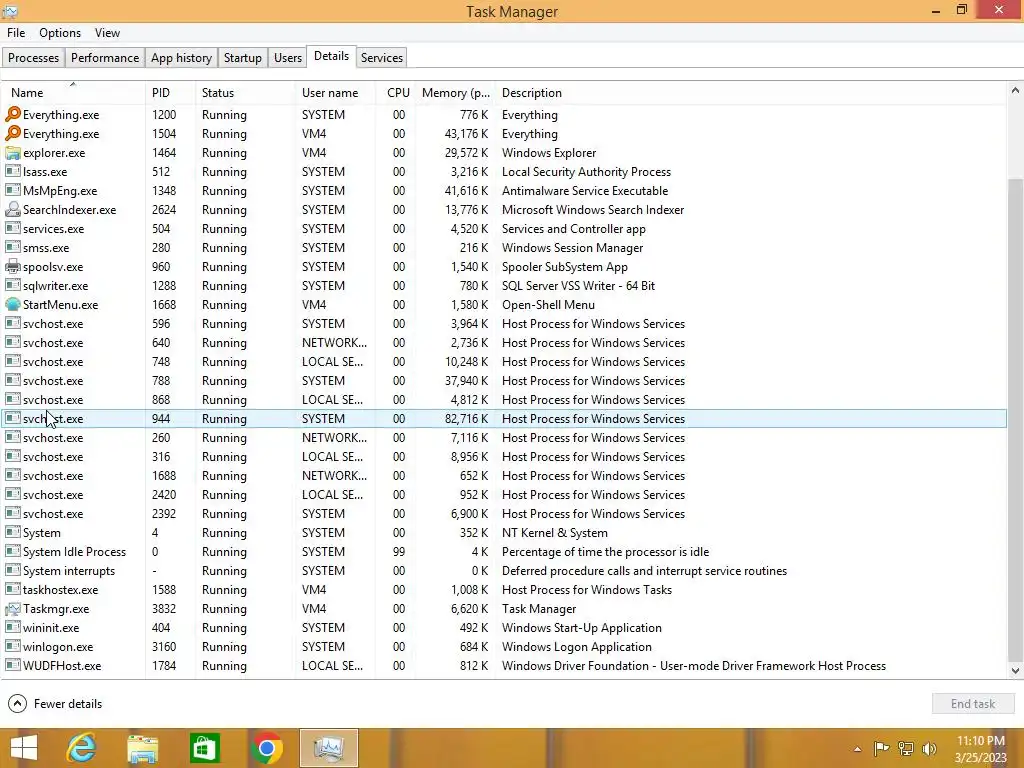Open the taskbar clock showing 11:10 PM

(x=980, y=748)
